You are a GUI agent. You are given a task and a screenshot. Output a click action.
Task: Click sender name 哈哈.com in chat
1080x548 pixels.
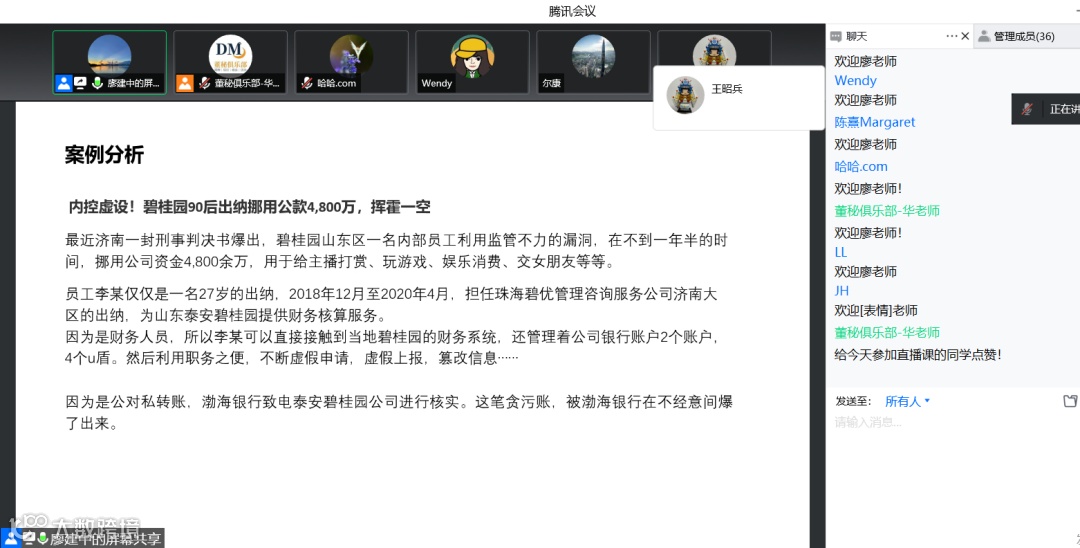(861, 166)
